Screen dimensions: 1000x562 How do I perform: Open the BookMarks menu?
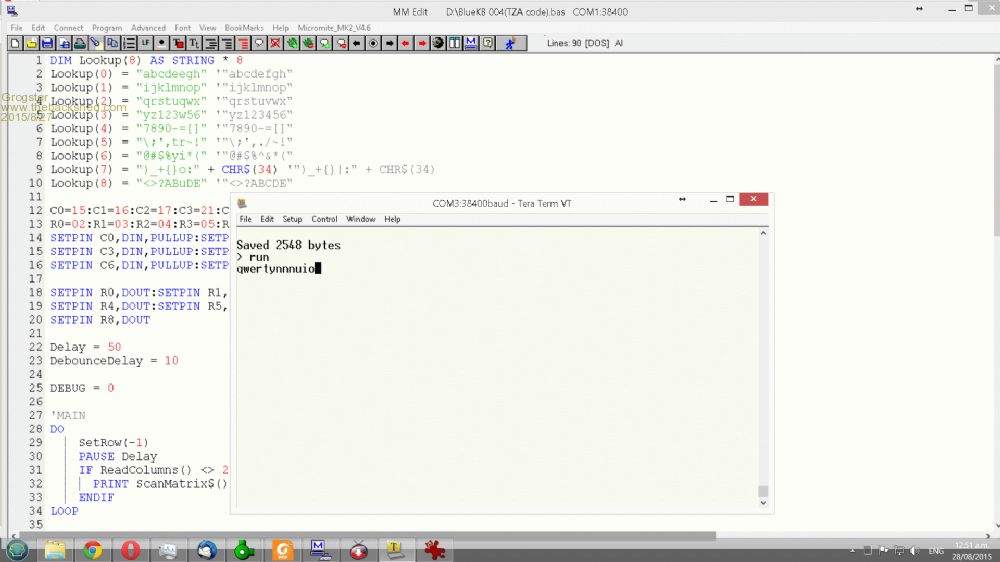point(244,28)
